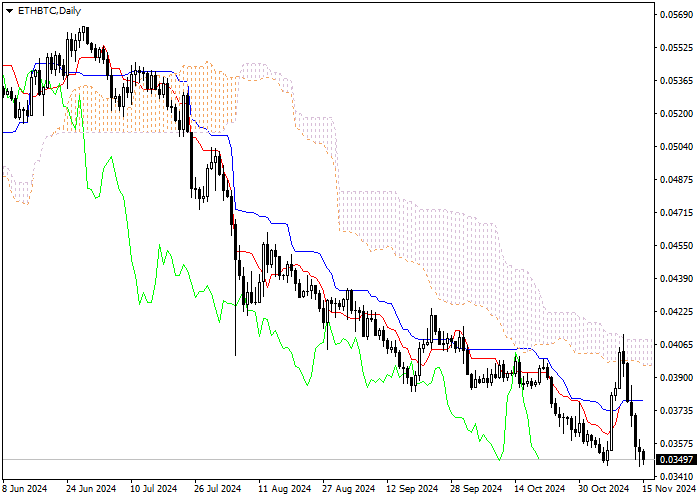700x500 pixels.
Task: Click the 0.04875 price axis label
Action: coord(676,179)
